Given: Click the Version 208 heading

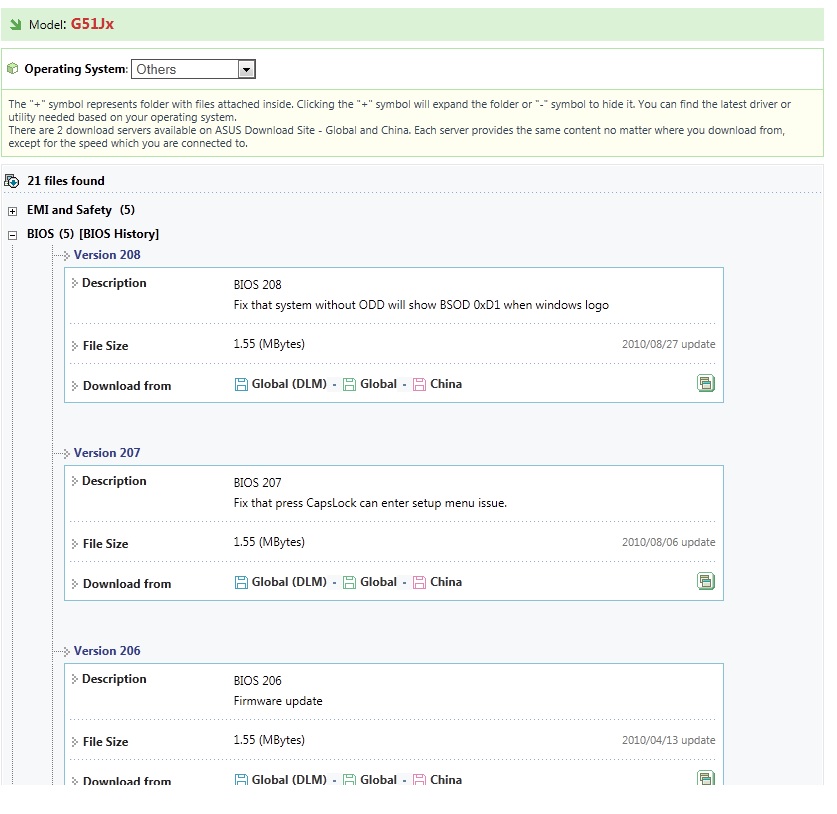Looking at the screenshot, I should click(x=107, y=255).
